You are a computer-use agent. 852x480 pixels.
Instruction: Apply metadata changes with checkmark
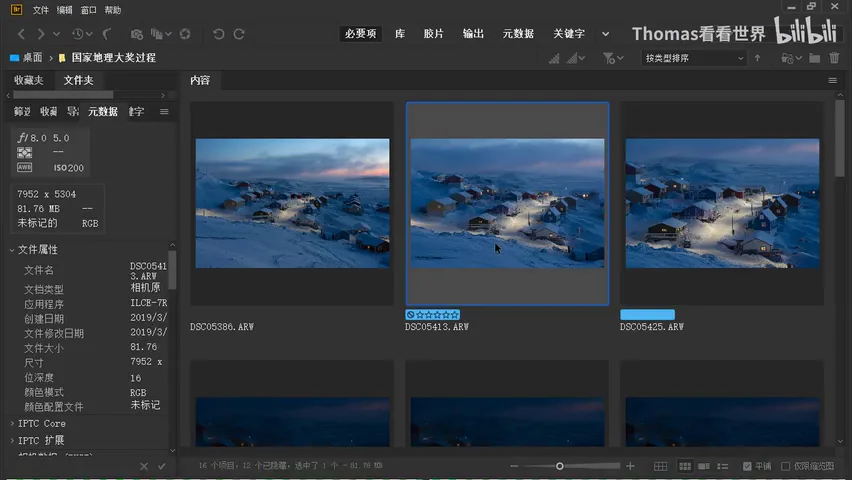click(x=162, y=466)
